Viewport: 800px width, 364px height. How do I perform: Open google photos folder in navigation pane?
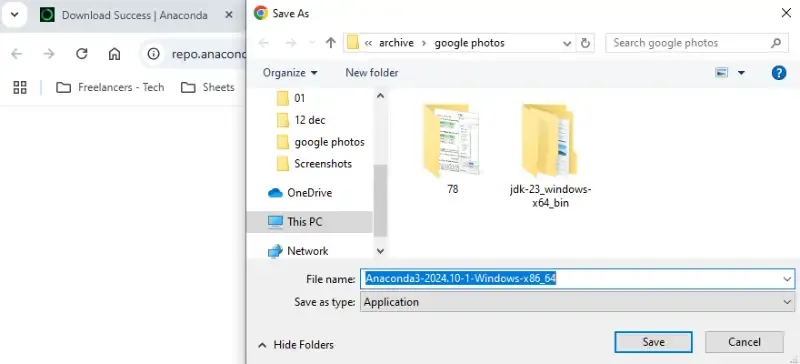tap(329, 142)
